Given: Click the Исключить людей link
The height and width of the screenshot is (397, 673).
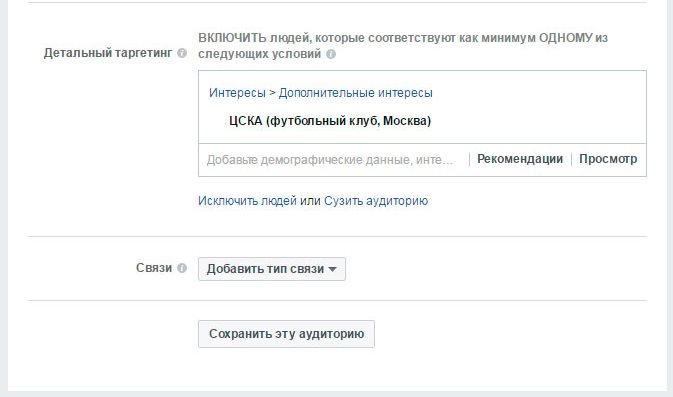Looking at the screenshot, I should point(247,201).
